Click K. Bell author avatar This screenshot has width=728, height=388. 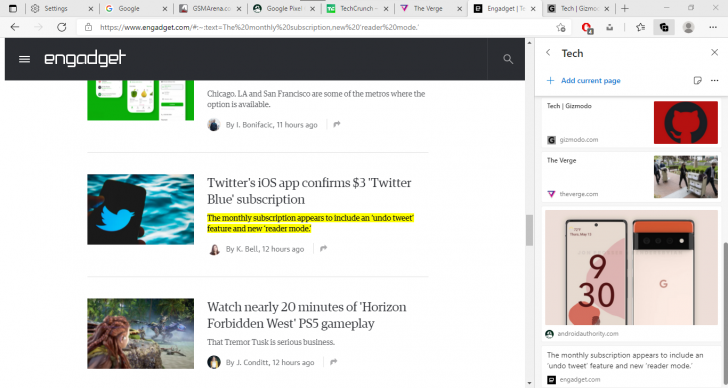click(x=214, y=249)
